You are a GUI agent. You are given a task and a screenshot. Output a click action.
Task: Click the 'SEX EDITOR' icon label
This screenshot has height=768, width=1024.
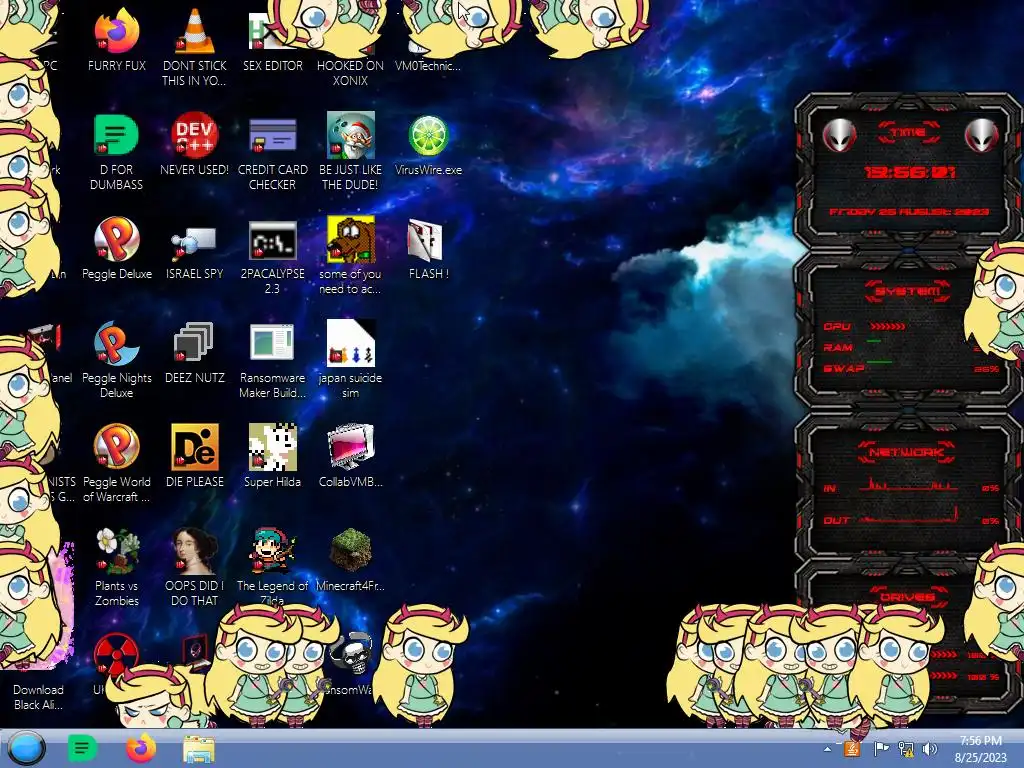(x=272, y=65)
